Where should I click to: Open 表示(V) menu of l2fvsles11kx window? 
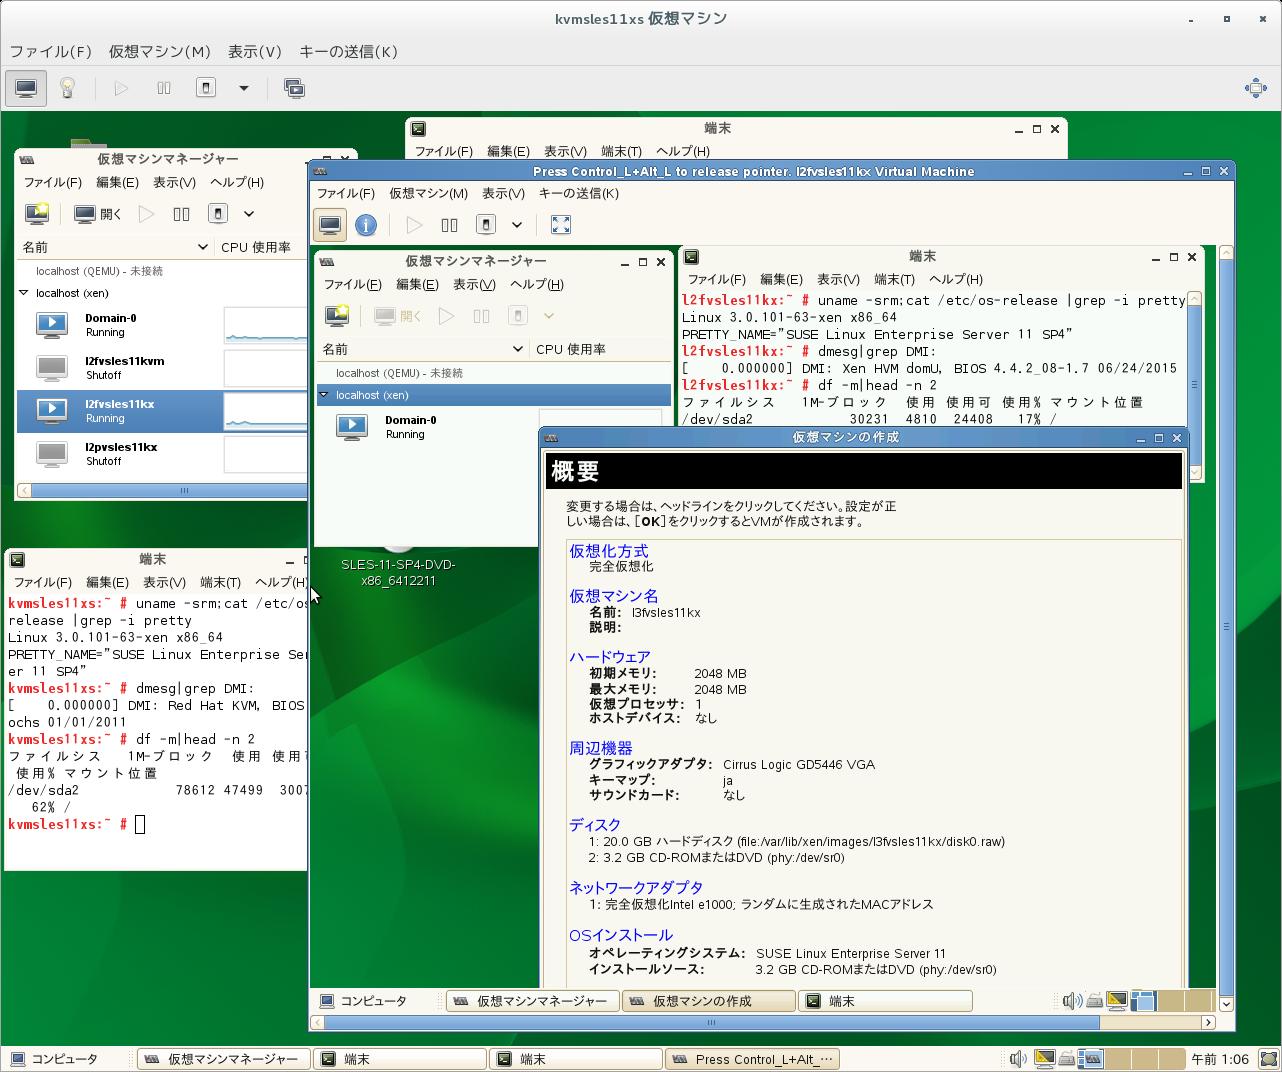point(502,193)
